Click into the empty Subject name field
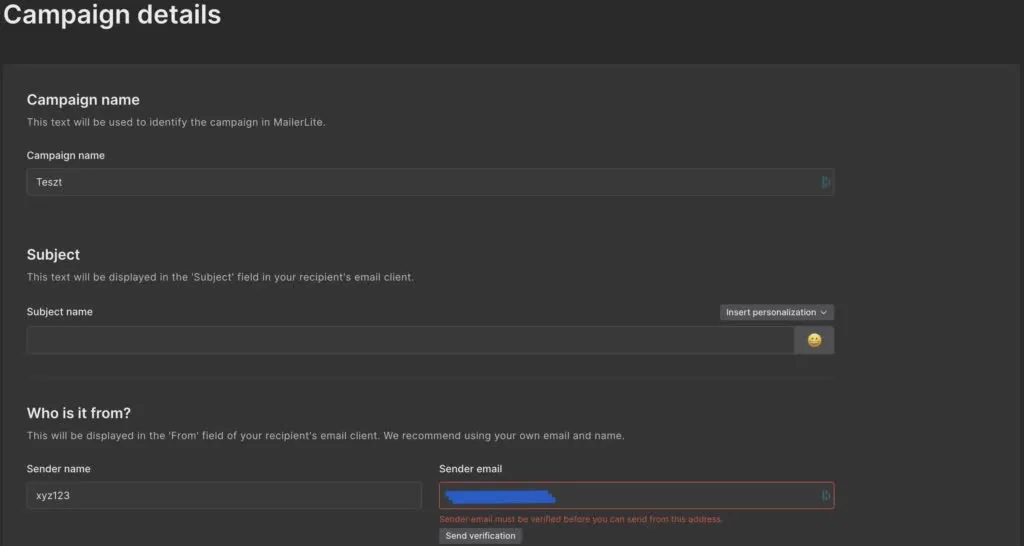The image size is (1024, 546). click(410, 340)
